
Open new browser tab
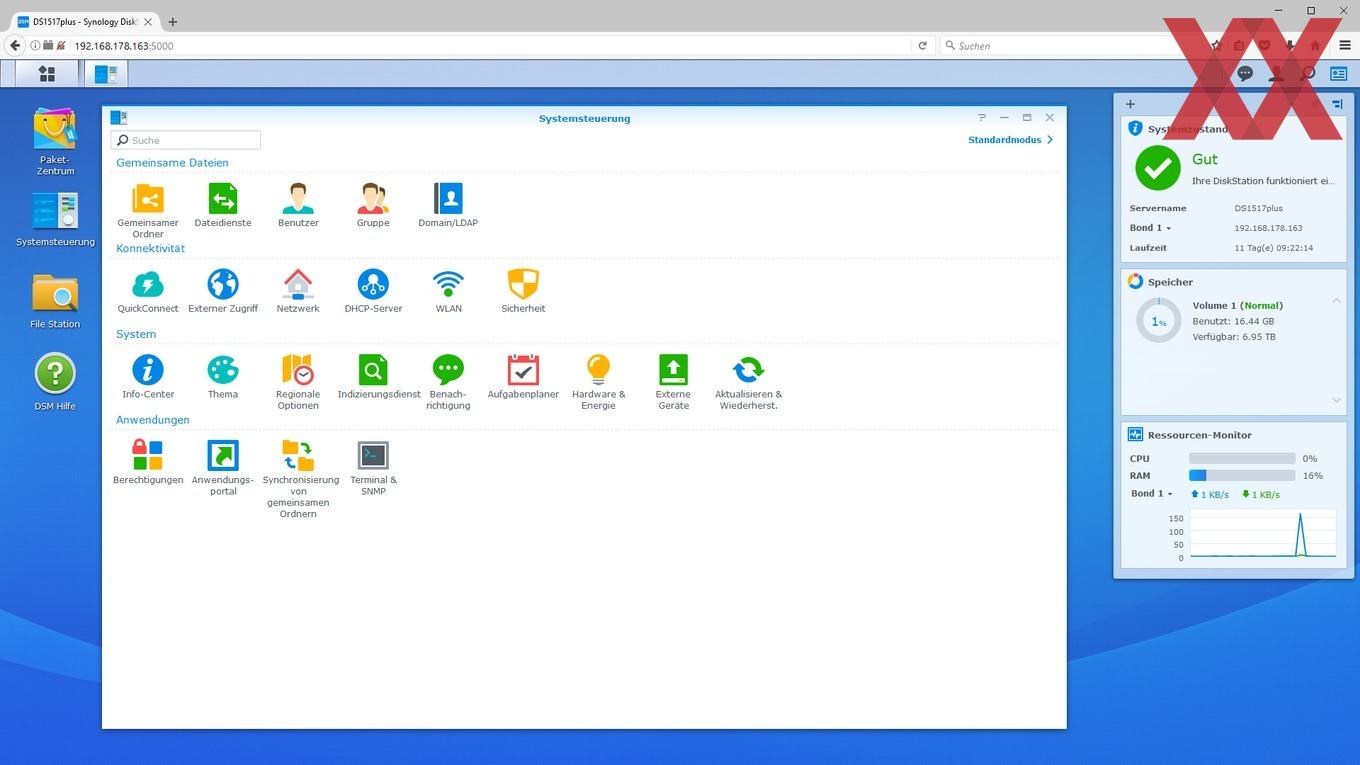[172, 21]
